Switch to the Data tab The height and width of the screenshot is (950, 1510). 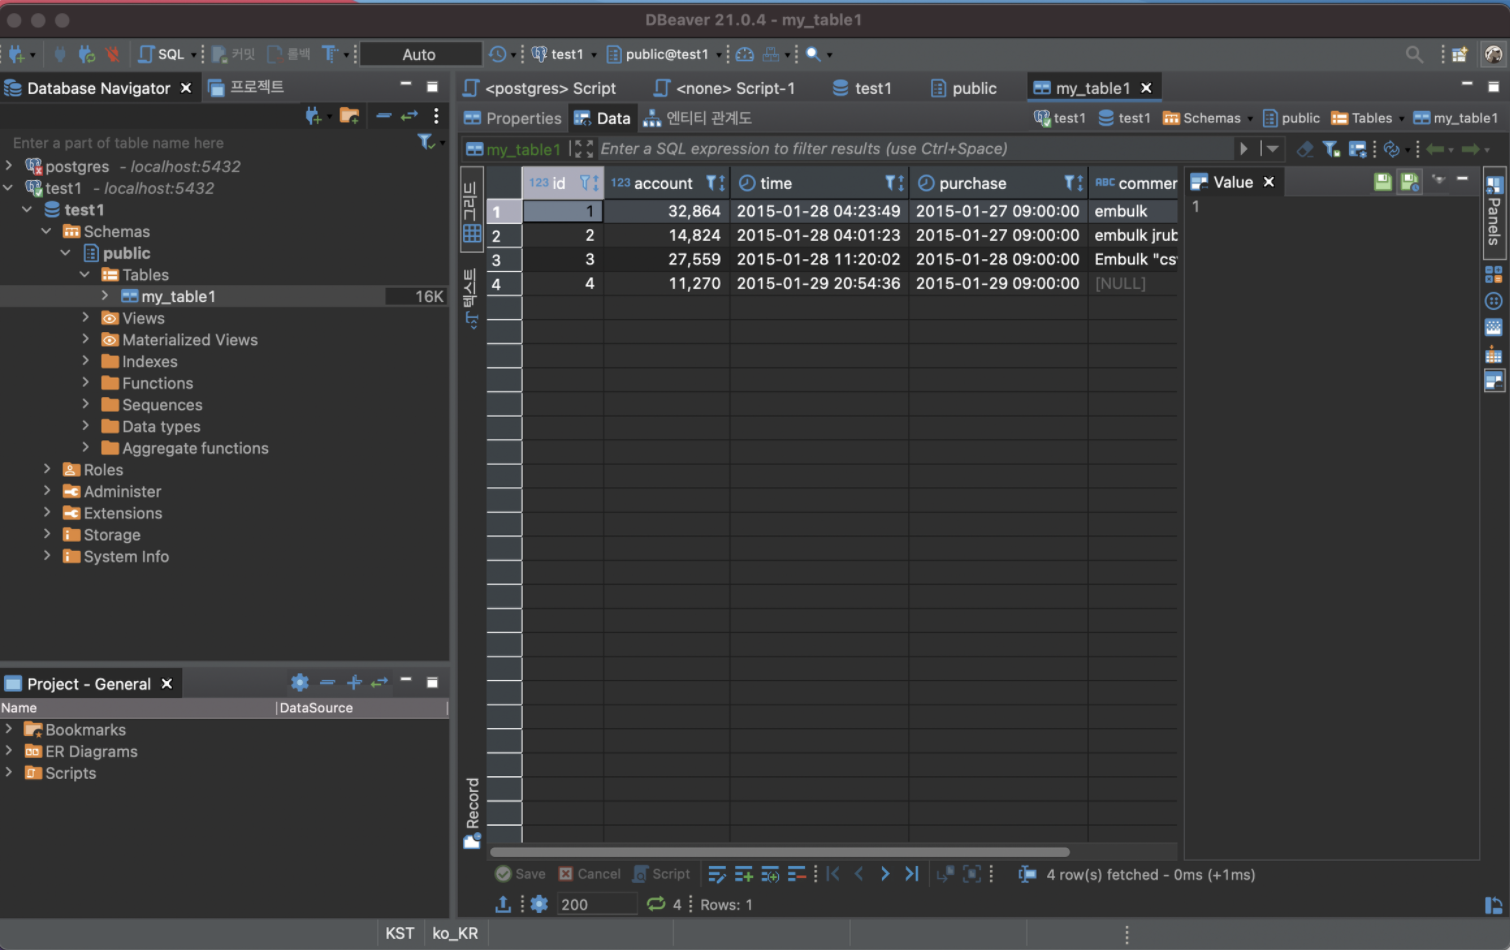(x=602, y=118)
